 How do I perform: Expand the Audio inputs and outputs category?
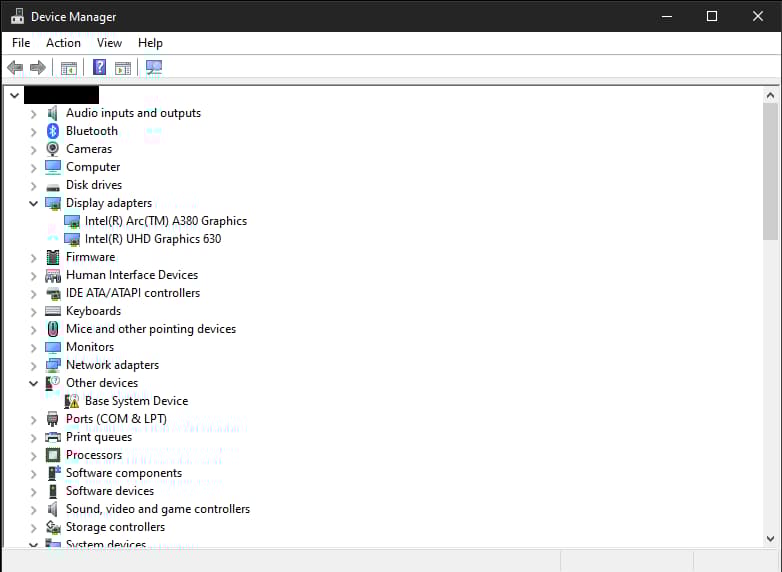pyautogui.click(x=34, y=113)
